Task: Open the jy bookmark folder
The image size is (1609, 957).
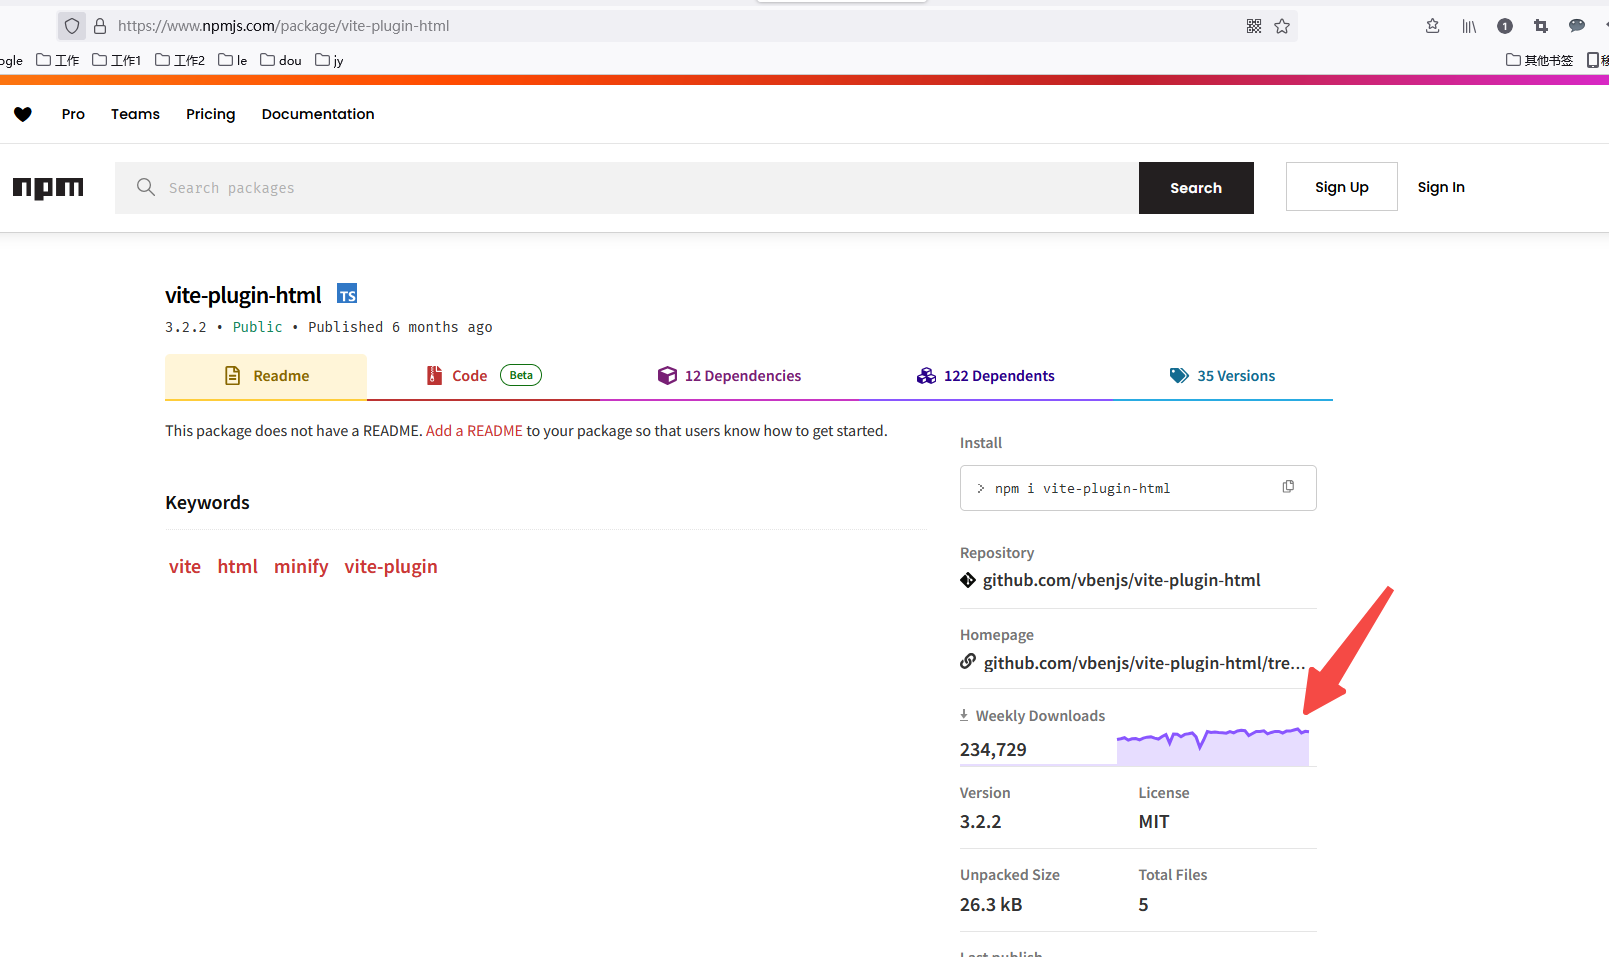Action: 330,60
